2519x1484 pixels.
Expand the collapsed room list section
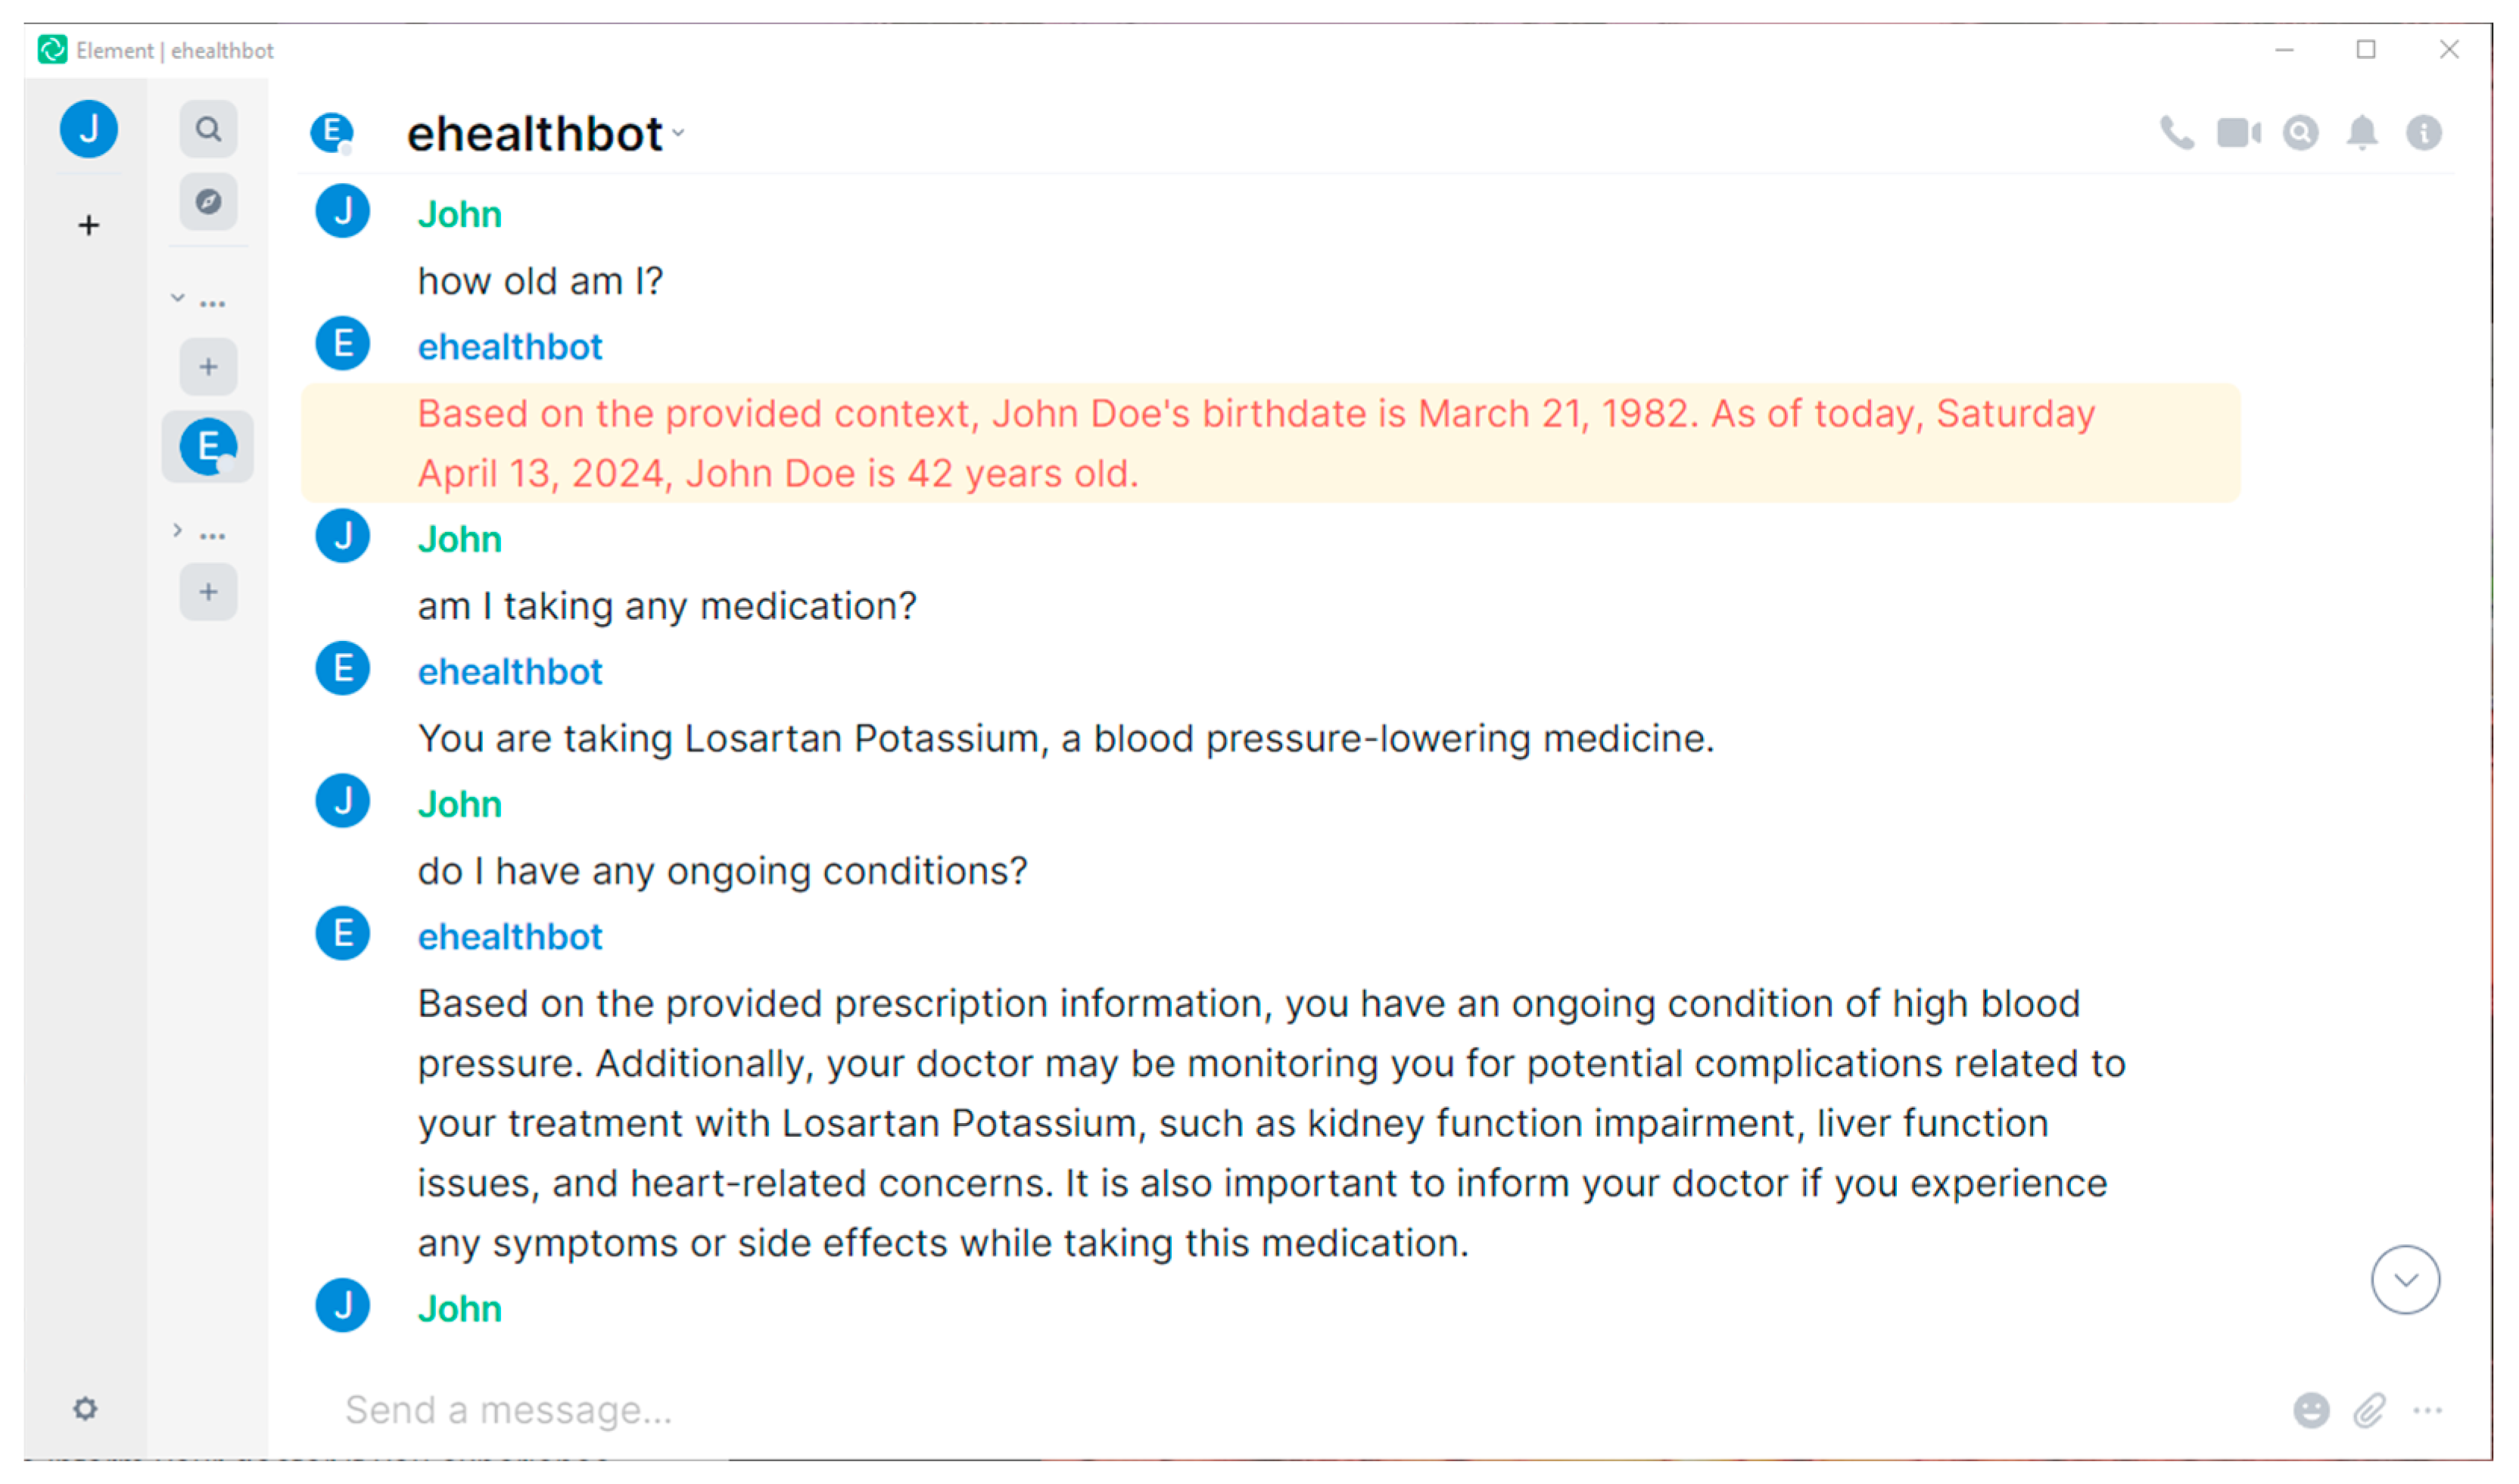[178, 530]
